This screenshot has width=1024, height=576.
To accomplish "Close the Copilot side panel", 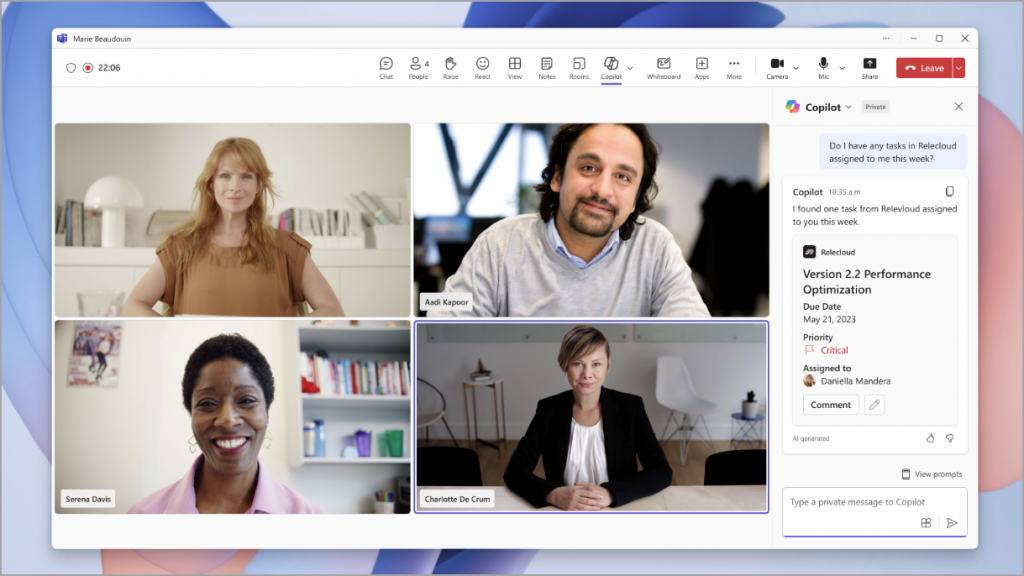I will point(958,106).
